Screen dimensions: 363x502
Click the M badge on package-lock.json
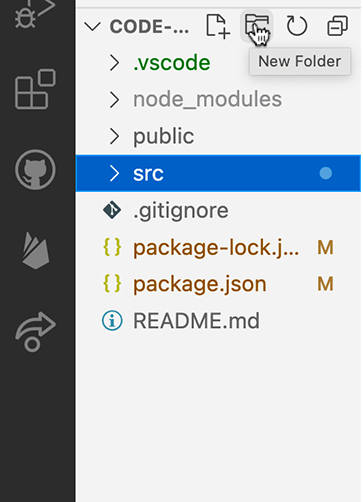pyautogui.click(x=325, y=248)
